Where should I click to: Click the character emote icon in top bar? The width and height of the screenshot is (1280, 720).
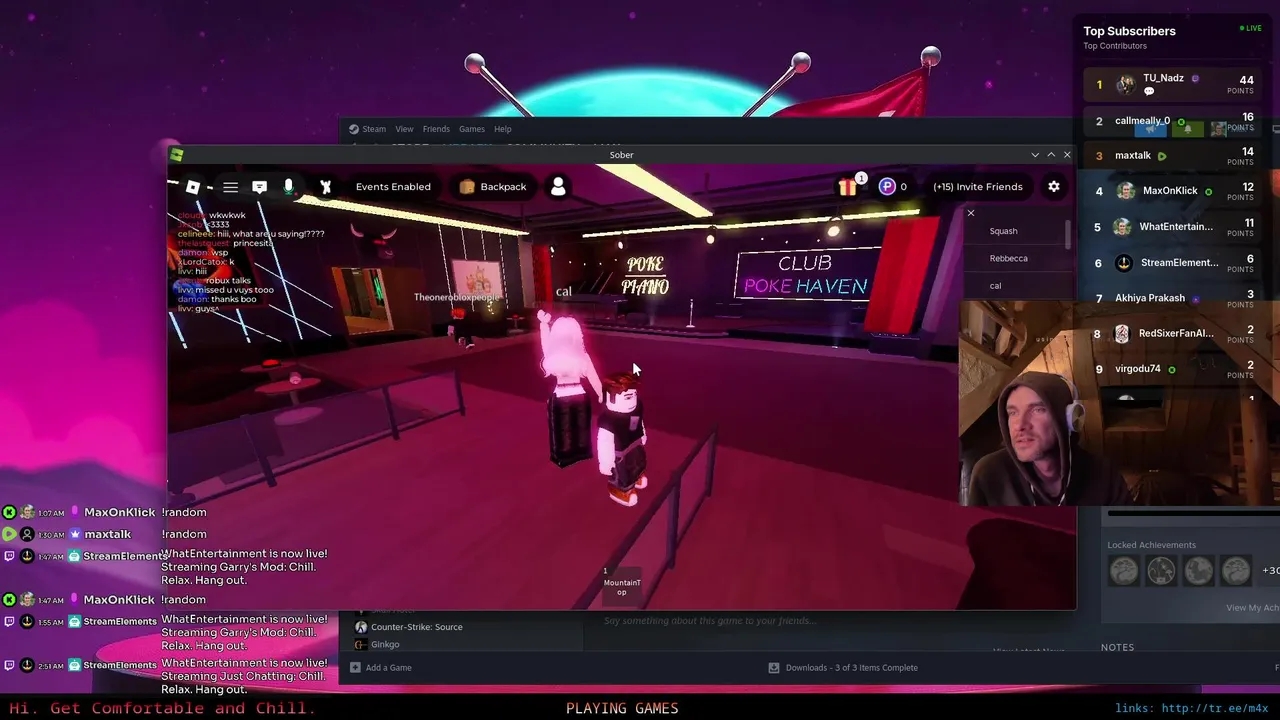pos(325,187)
